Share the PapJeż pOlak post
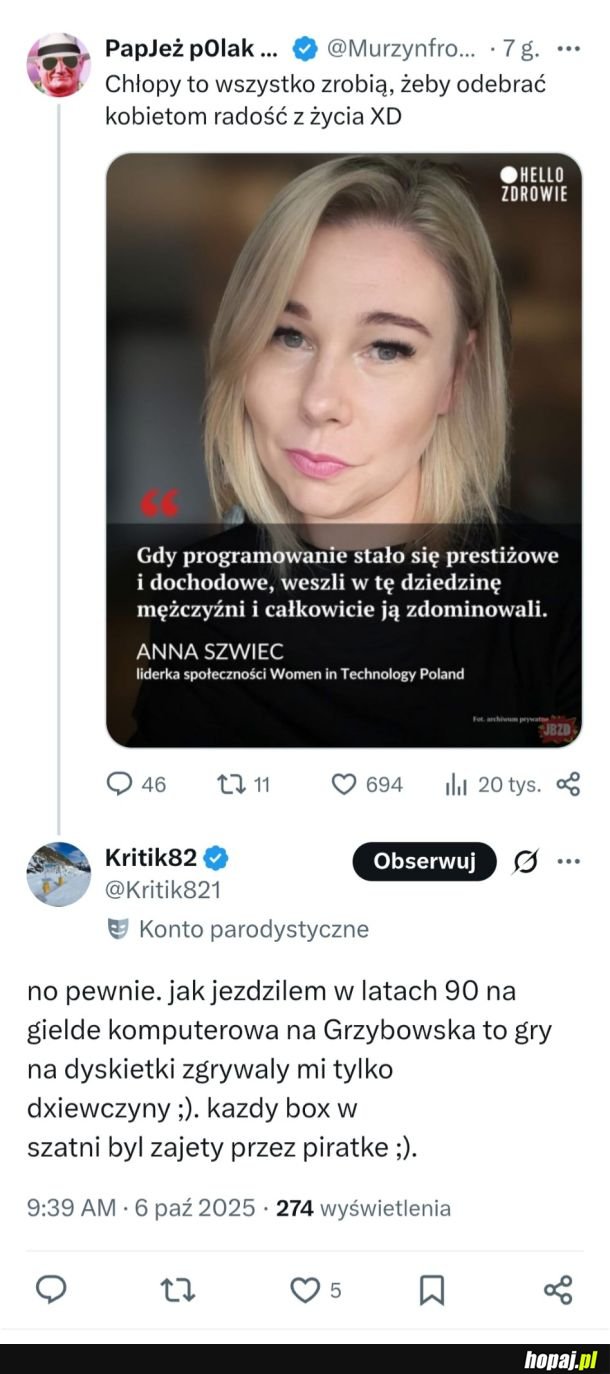 (568, 784)
